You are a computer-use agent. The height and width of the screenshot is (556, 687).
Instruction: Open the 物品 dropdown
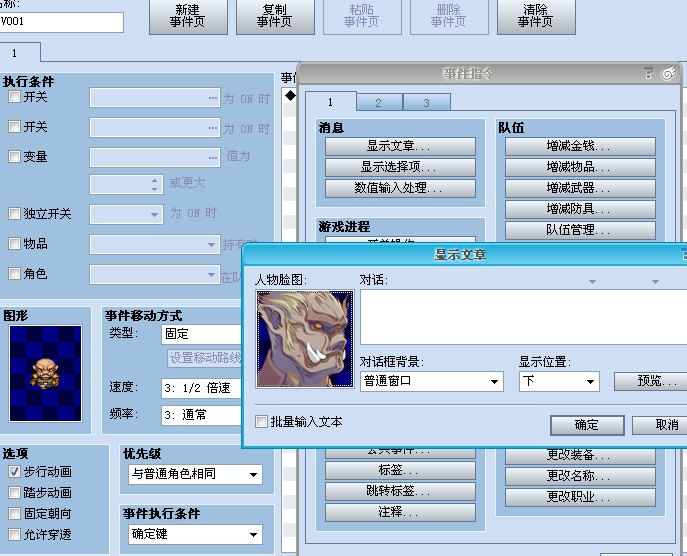tap(155, 244)
